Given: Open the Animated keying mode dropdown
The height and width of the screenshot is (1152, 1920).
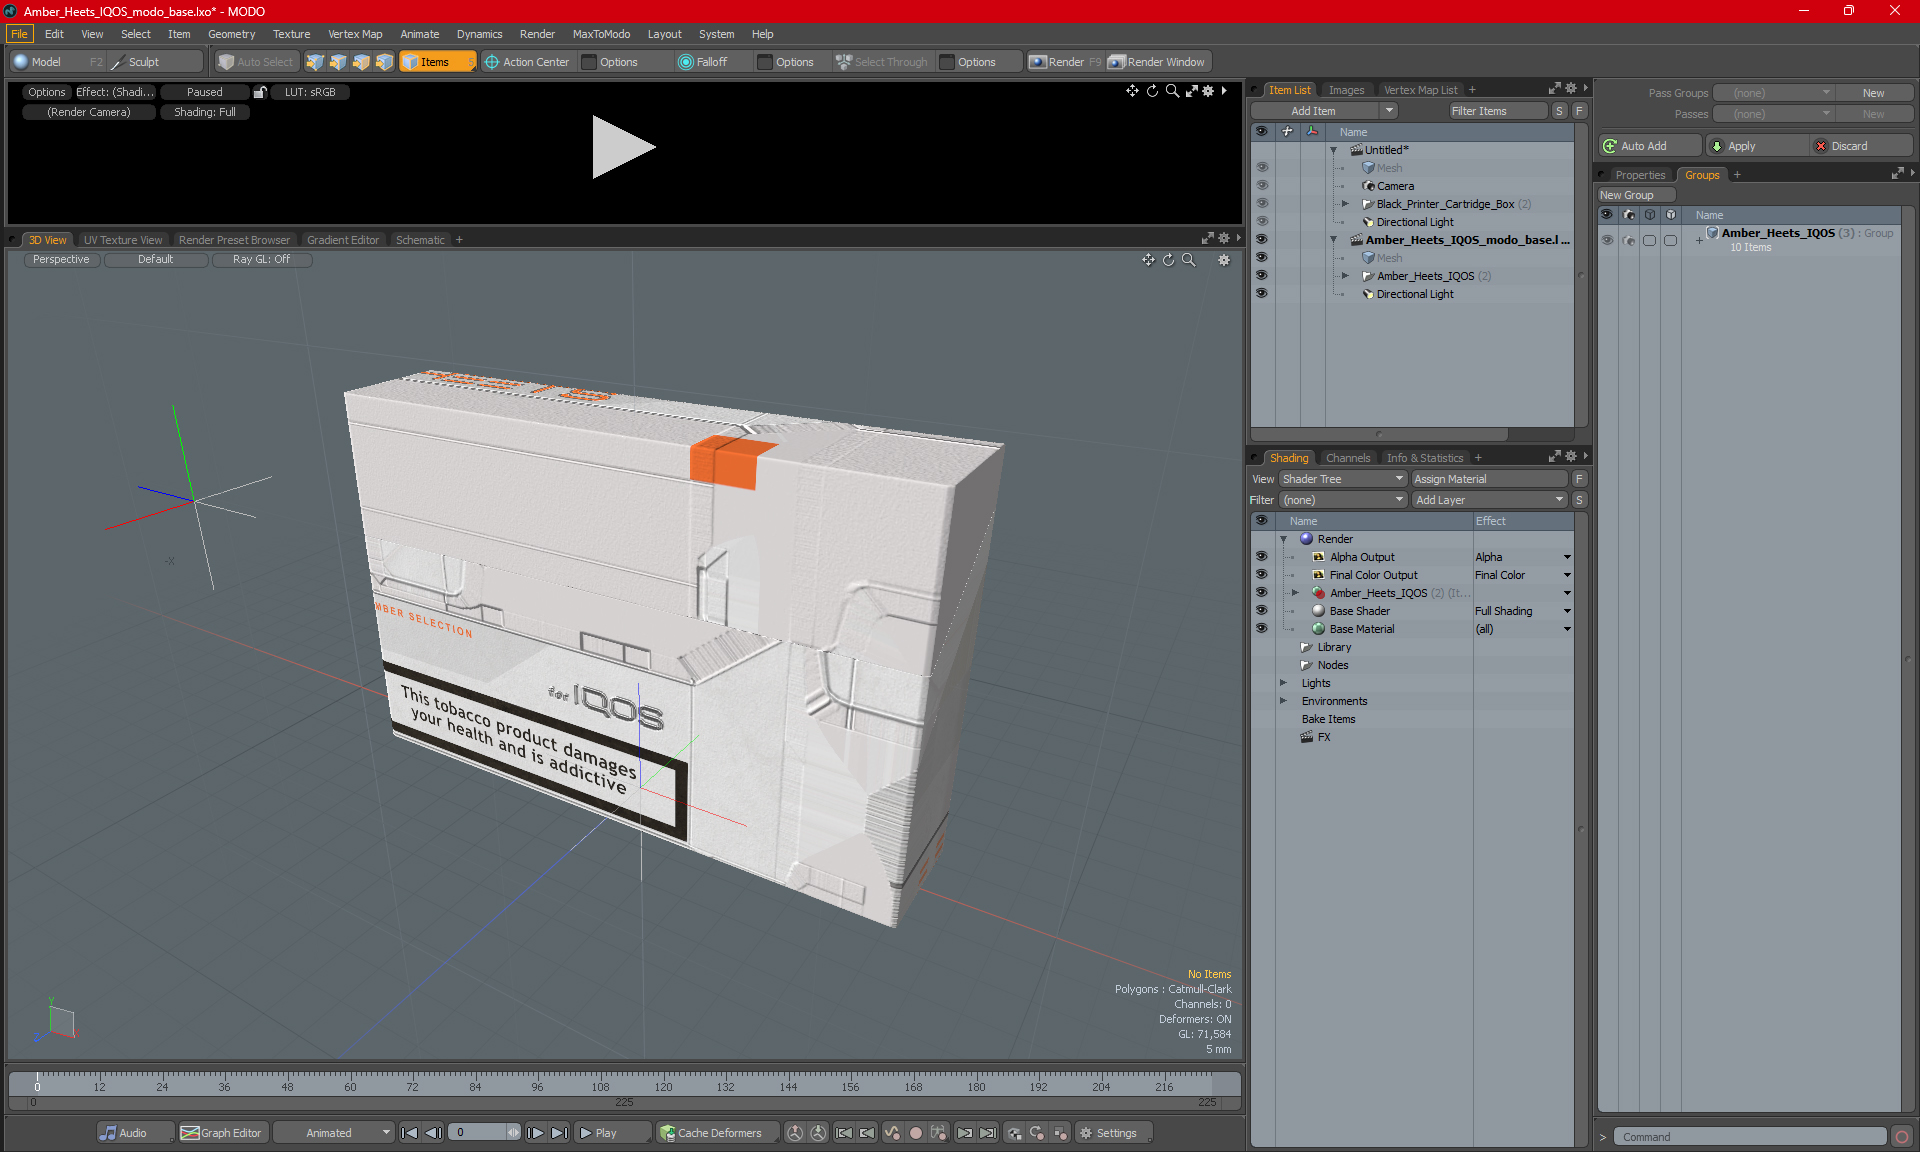Looking at the screenshot, I should pyautogui.click(x=335, y=1133).
